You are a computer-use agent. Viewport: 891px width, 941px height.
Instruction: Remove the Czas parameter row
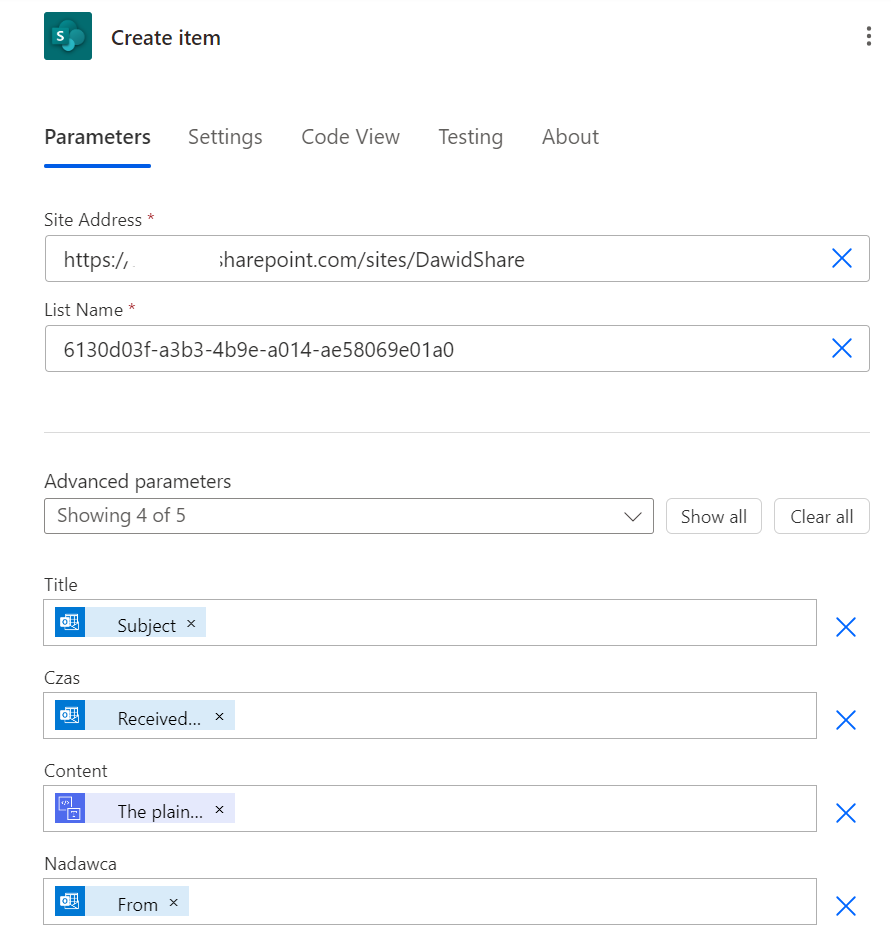(846, 720)
